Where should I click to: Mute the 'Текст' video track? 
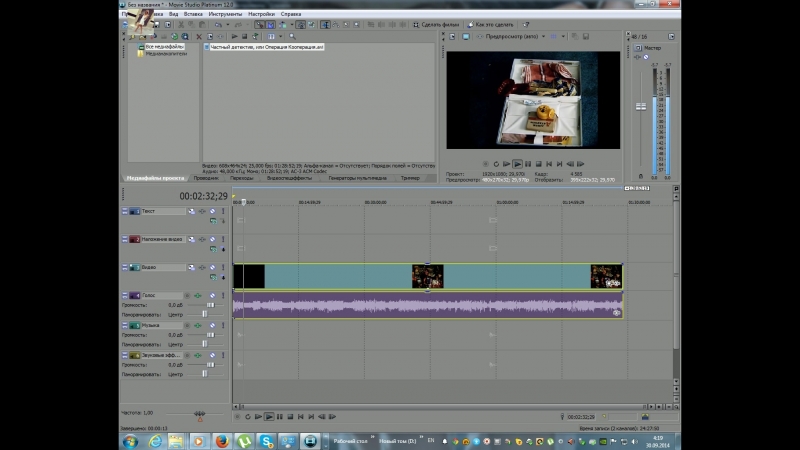(x=212, y=211)
